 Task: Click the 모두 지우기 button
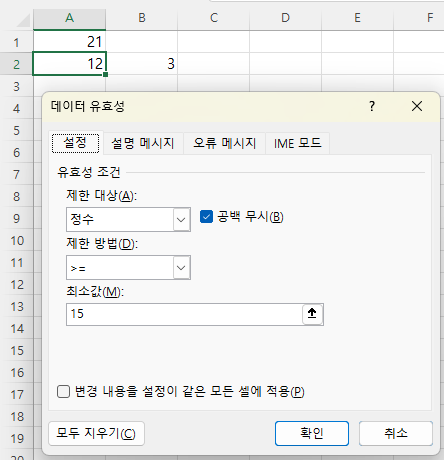tap(96, 433)
